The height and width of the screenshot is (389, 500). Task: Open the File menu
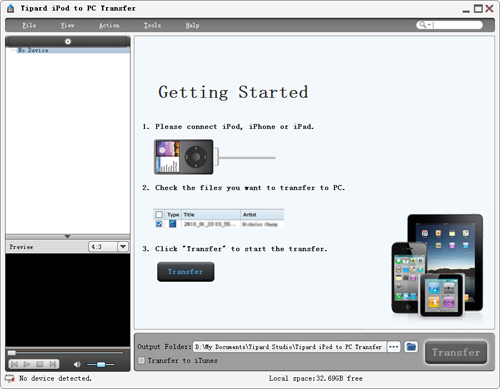coord(29,25)
